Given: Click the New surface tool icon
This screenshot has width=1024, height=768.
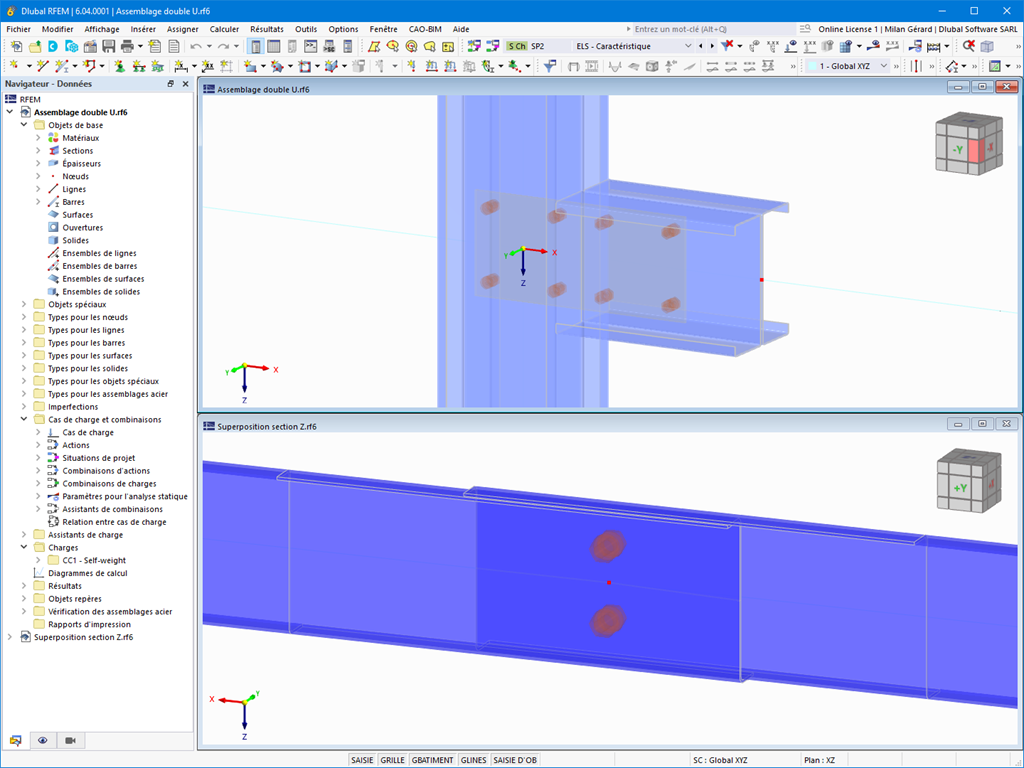Looking at the screenshot, I should point(250,66).
